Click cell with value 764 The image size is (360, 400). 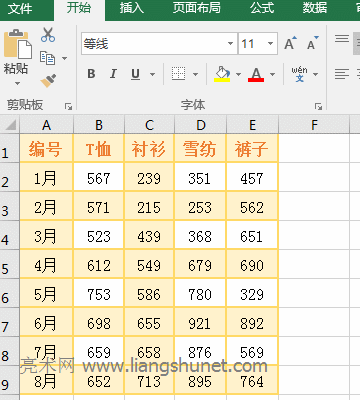click(x=252, y=380)
